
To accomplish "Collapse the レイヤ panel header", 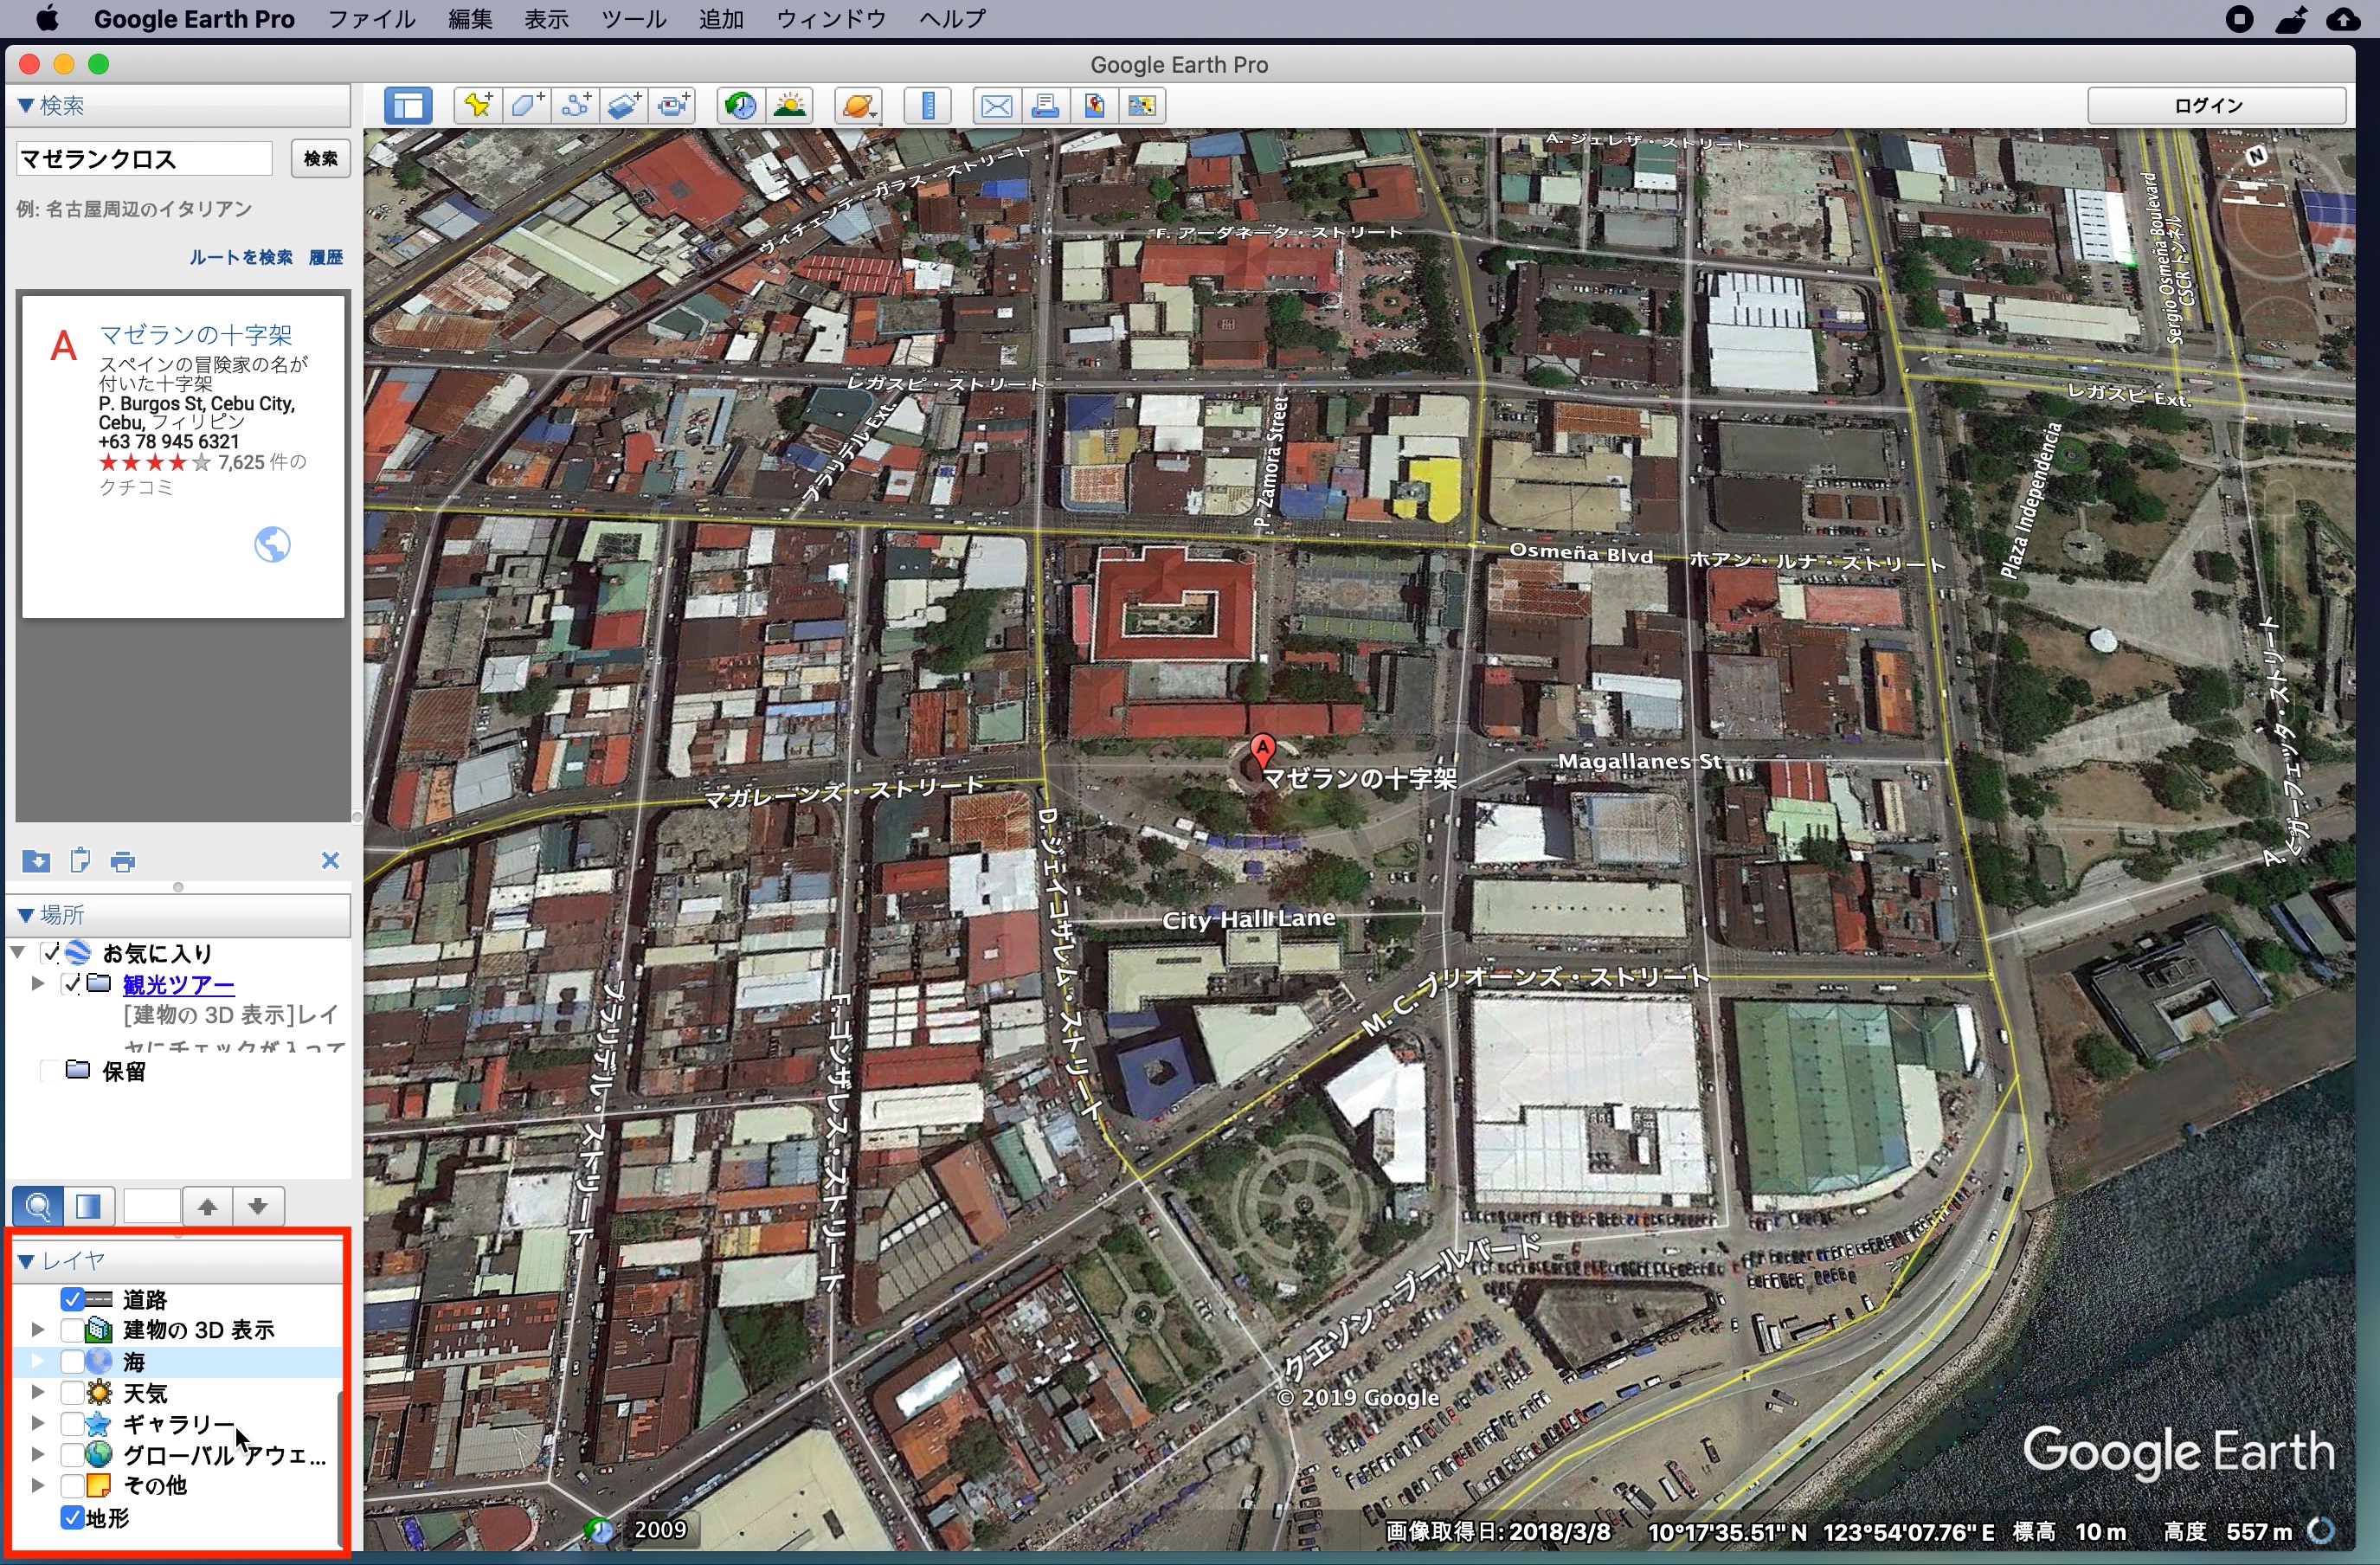I will click(x=27, y=1261).
